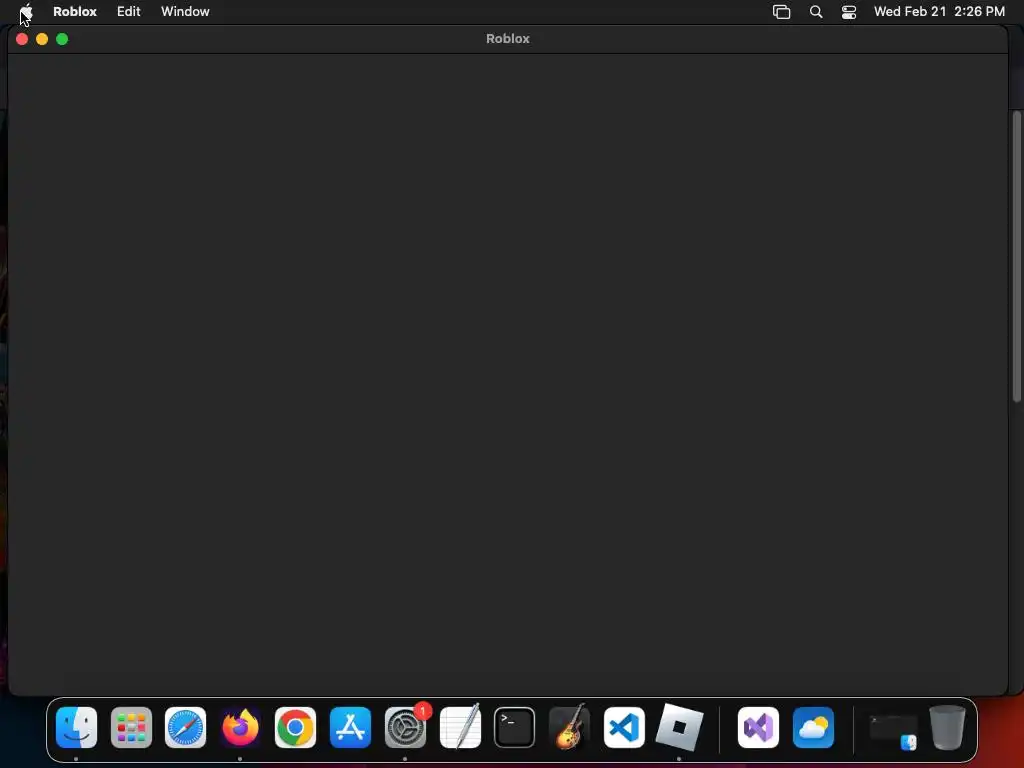This screenshot has height=768, width=1024.
Task: Maximize the Roblox window with green button
Action: 62,39
